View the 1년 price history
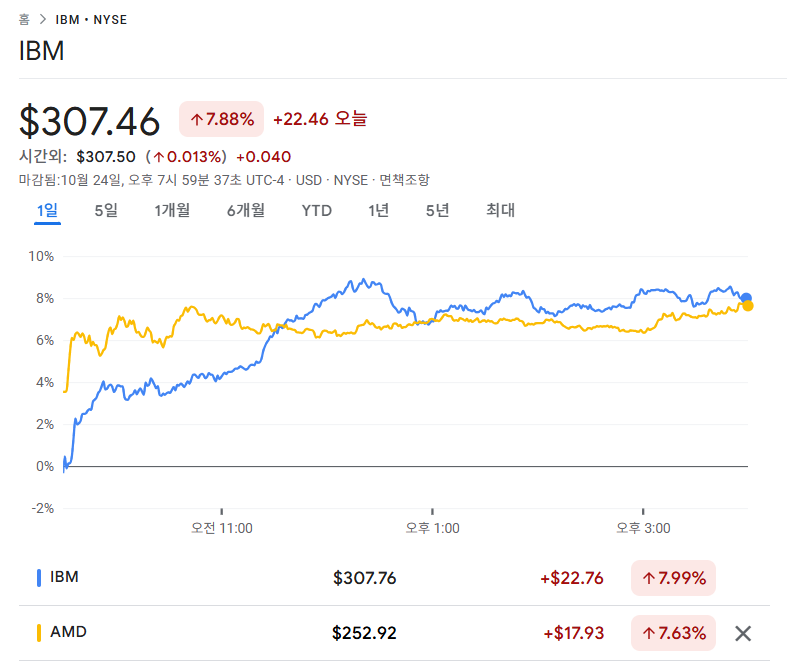 (378, 210)
